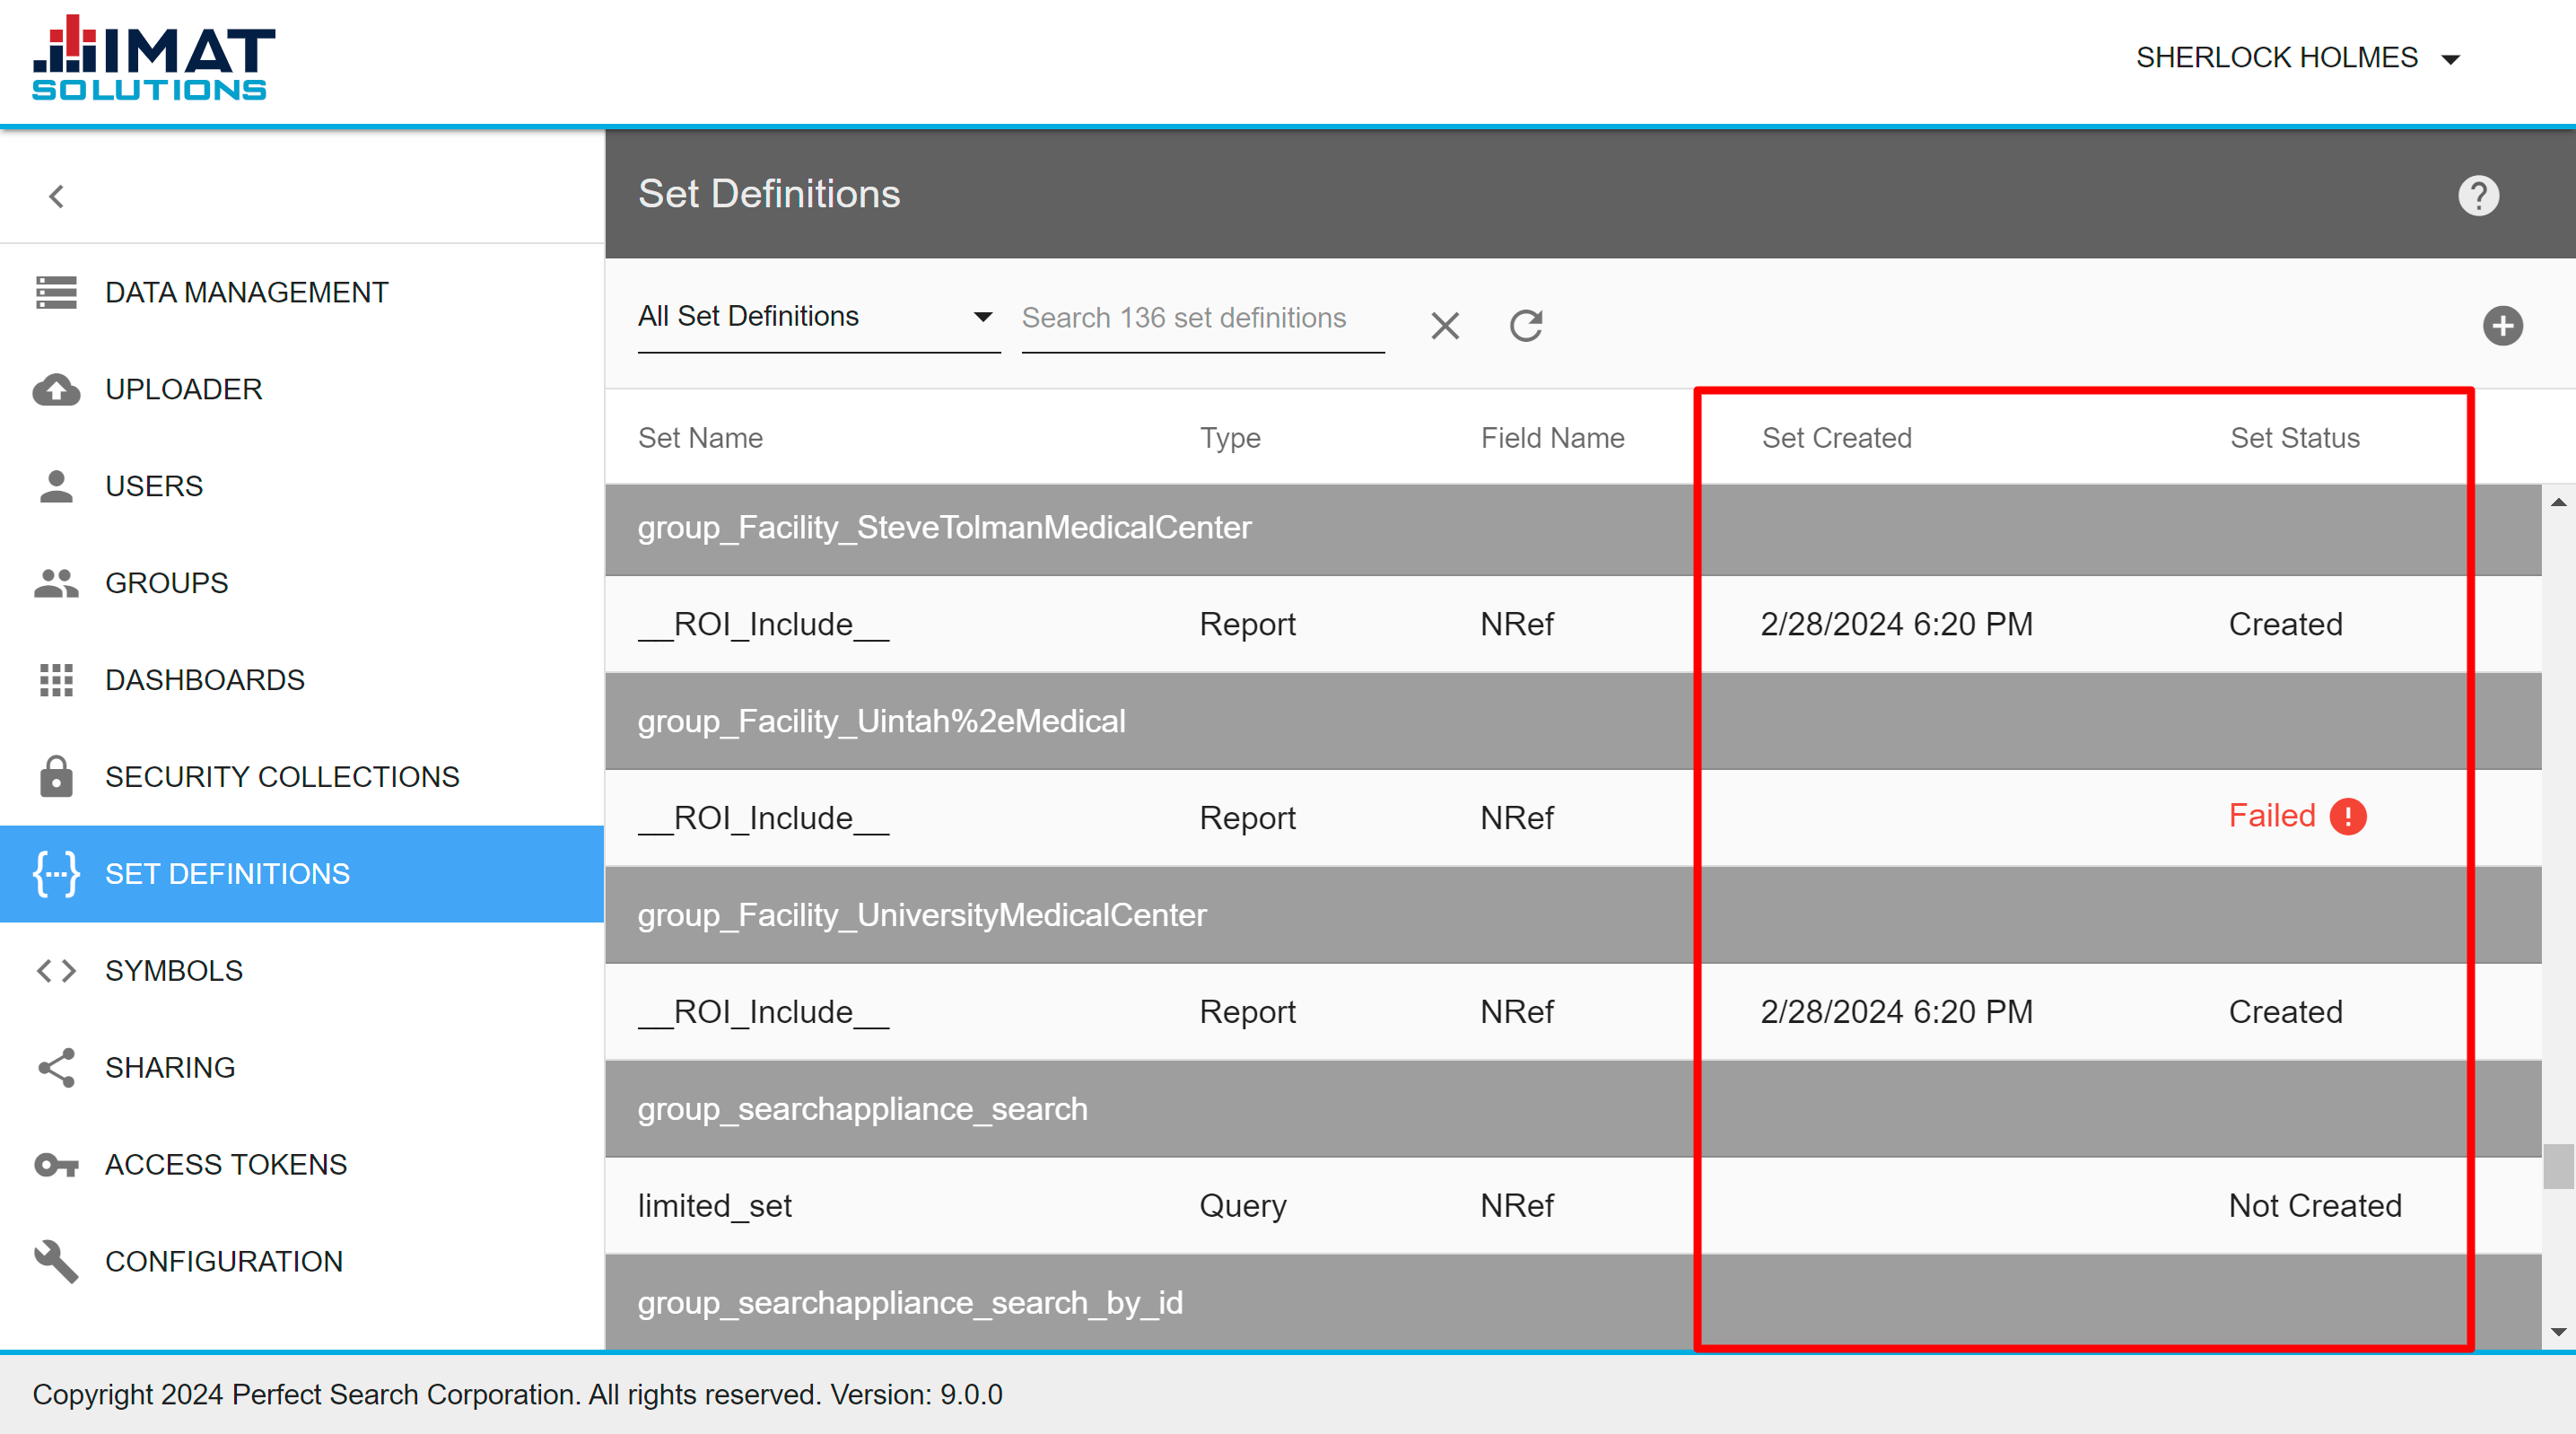Viewport: 2576px width, 1434px height.
Task: Click the Data Management list icon
Action: [56, 292]
